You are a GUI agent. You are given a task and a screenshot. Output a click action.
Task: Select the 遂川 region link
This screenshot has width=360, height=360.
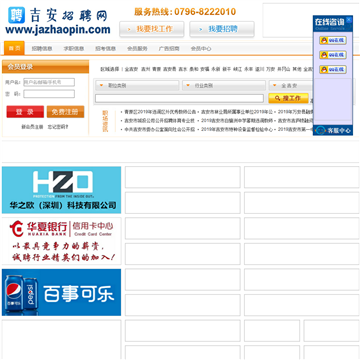pyautogui.click(x=259, y=69)
